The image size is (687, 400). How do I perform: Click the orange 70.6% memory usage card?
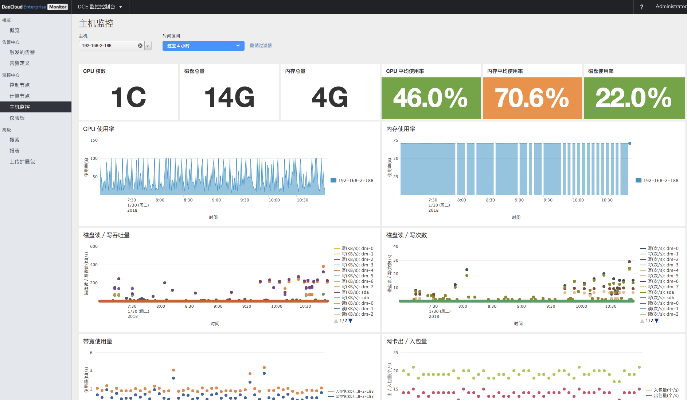[x=531, y=98]
